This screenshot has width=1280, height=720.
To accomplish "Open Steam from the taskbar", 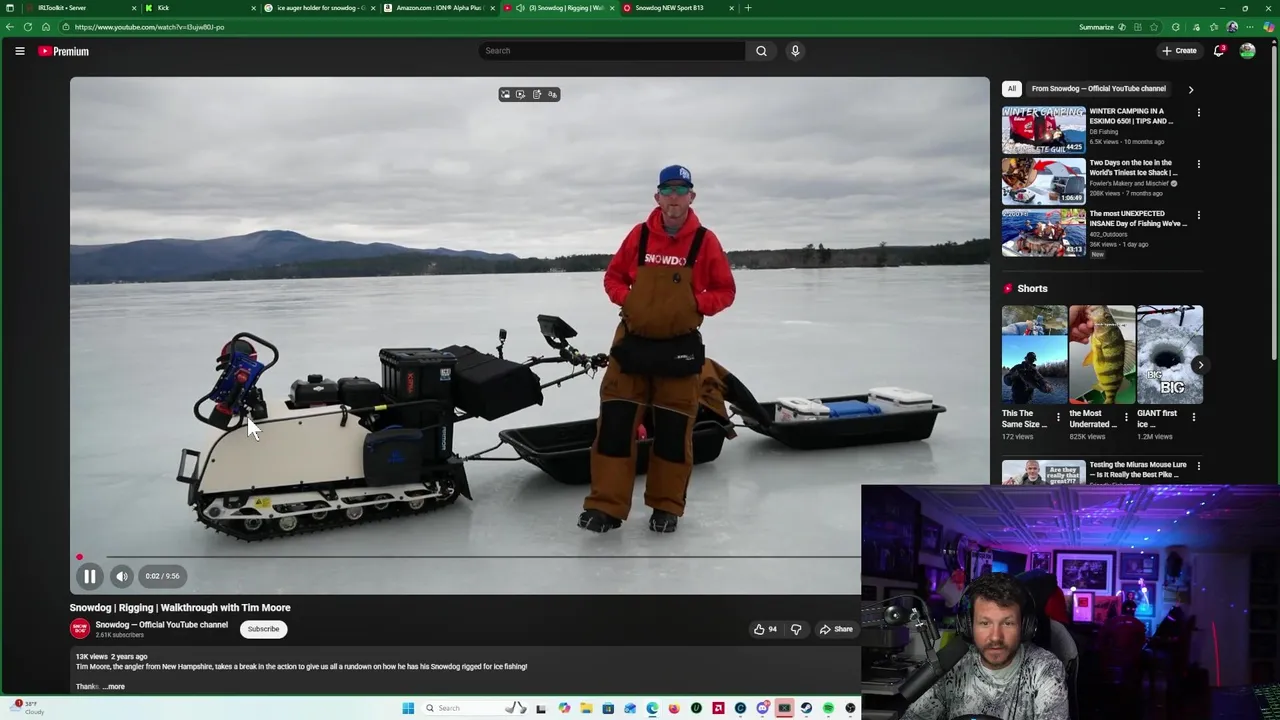I will coord(806,708).
